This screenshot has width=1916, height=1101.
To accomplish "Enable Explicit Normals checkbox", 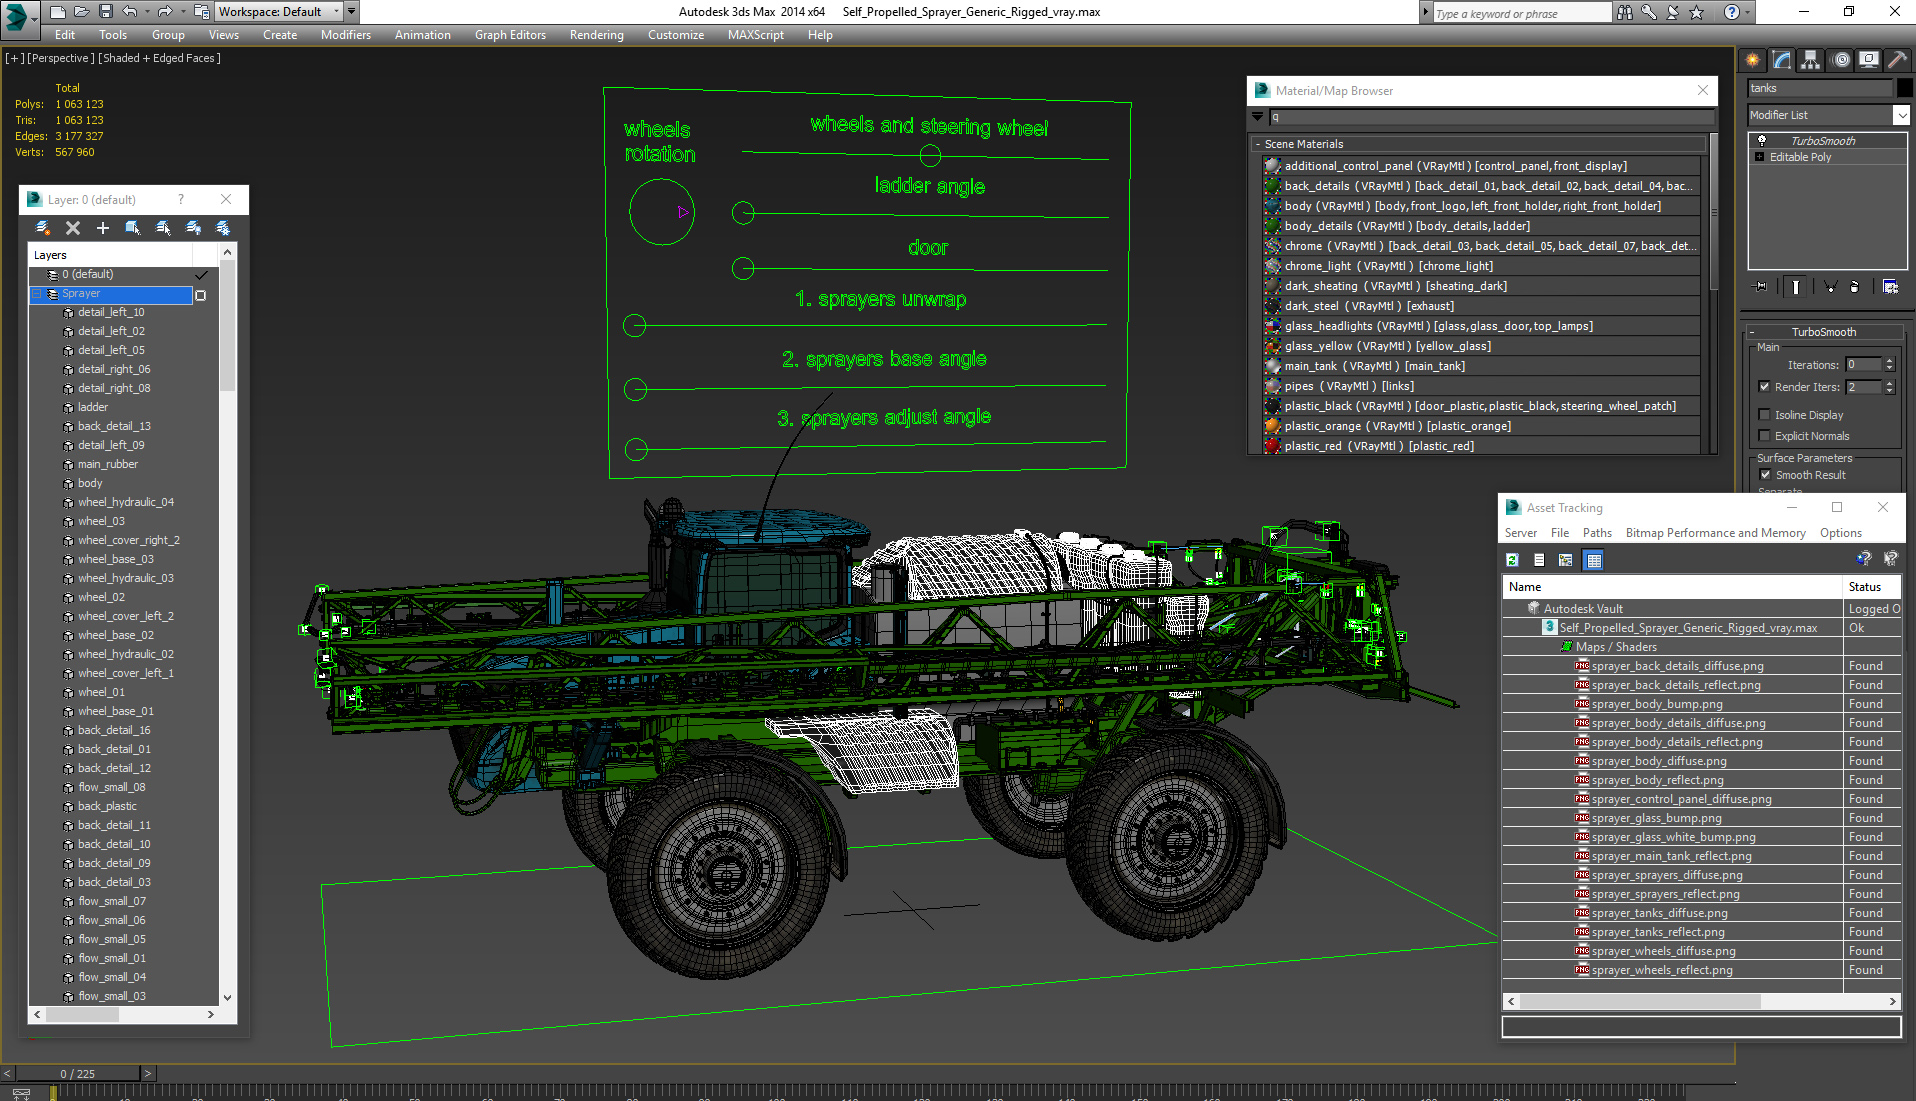I will [x=1765, y=436].
